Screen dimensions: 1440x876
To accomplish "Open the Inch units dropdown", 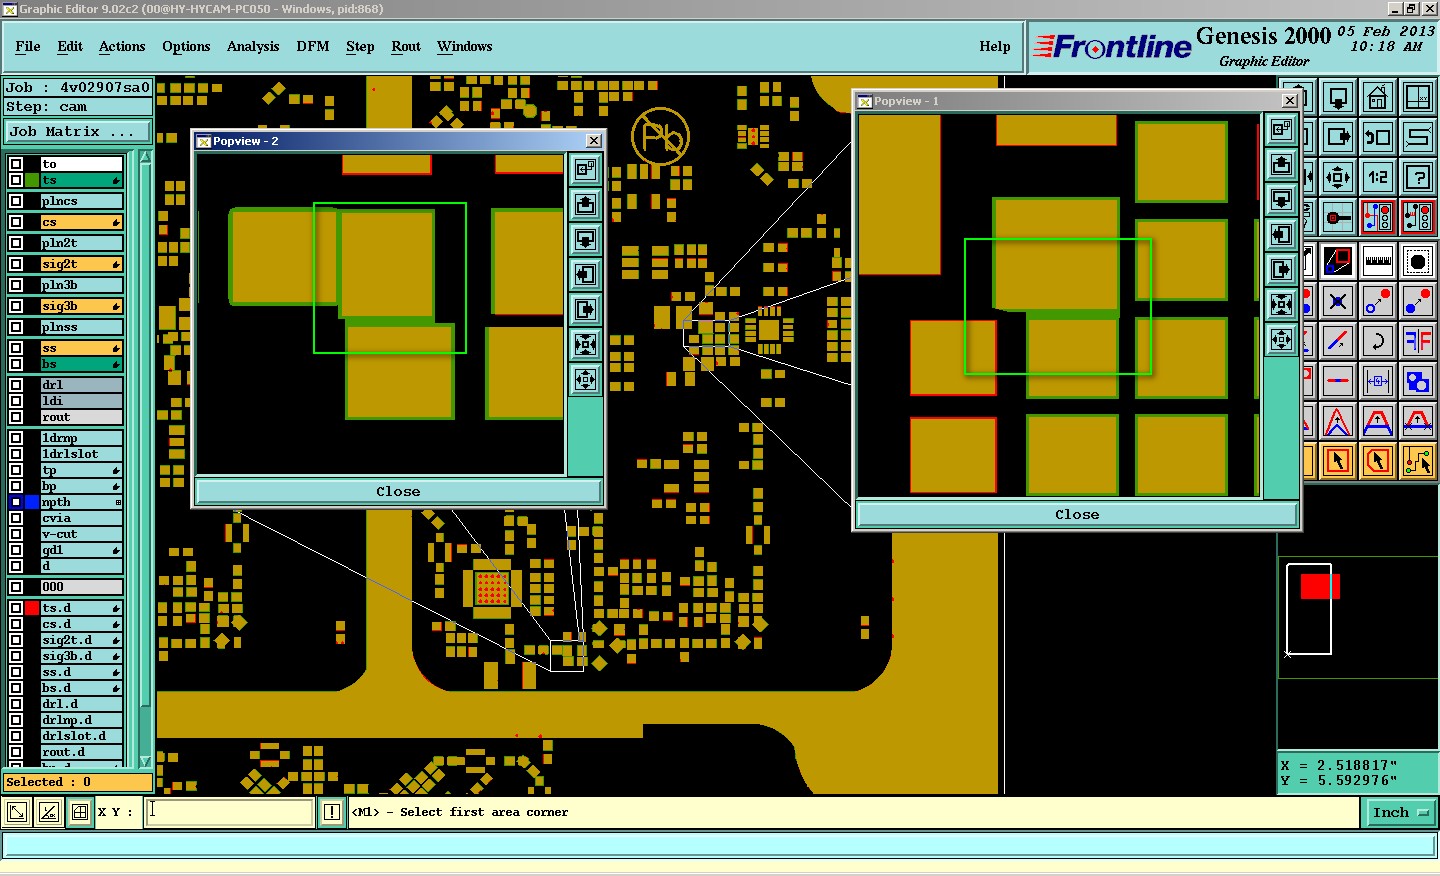I will coord(1399,812).
